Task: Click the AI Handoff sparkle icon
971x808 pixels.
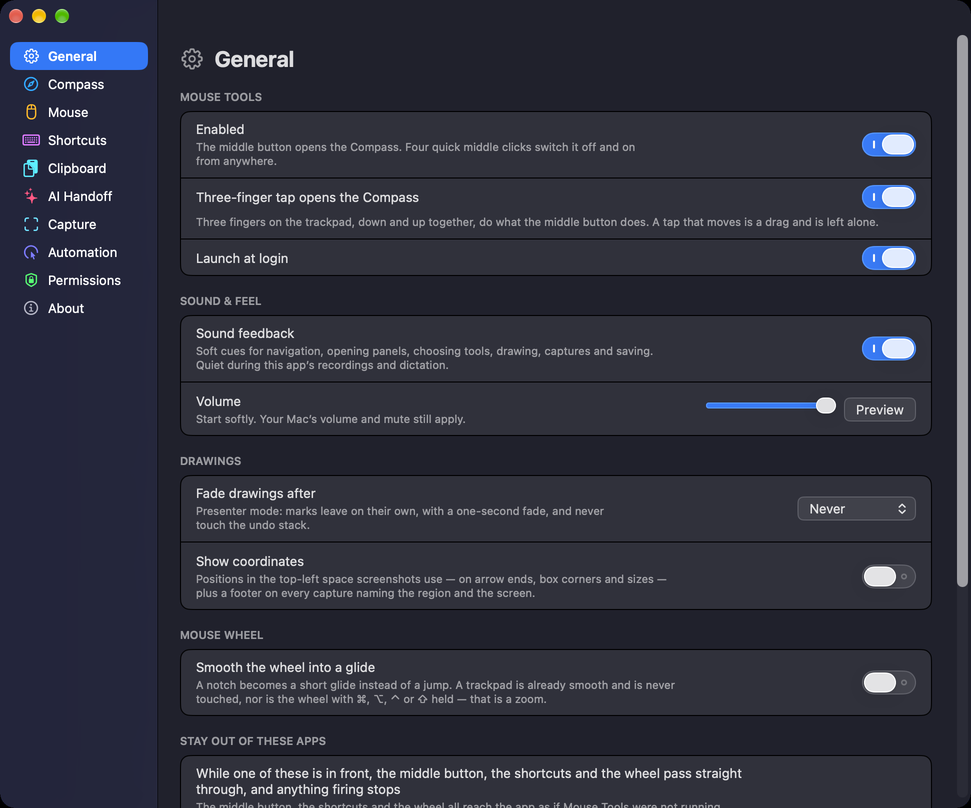Action: (31, 196)
